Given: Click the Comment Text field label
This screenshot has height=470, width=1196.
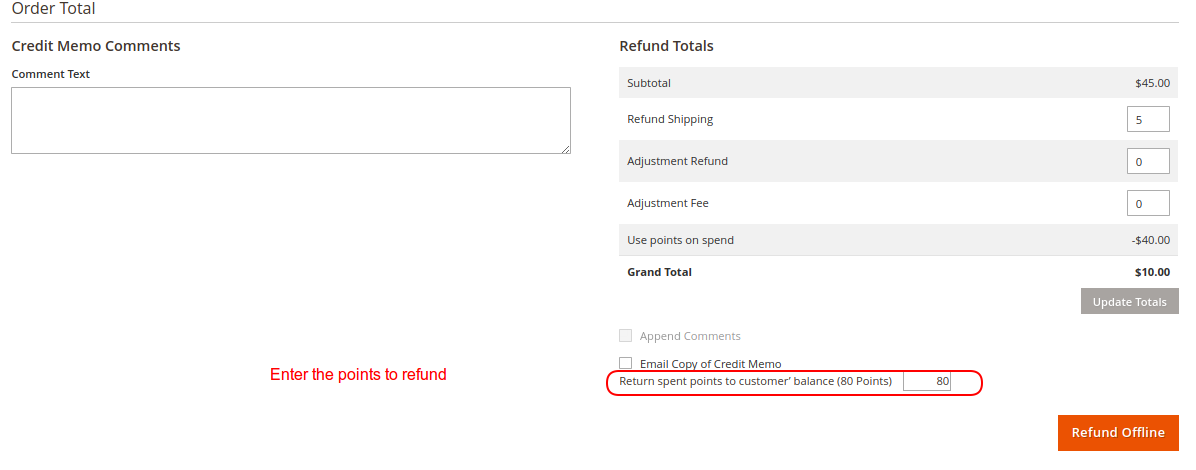Looking at the screenshot, I should click(51, 74).
